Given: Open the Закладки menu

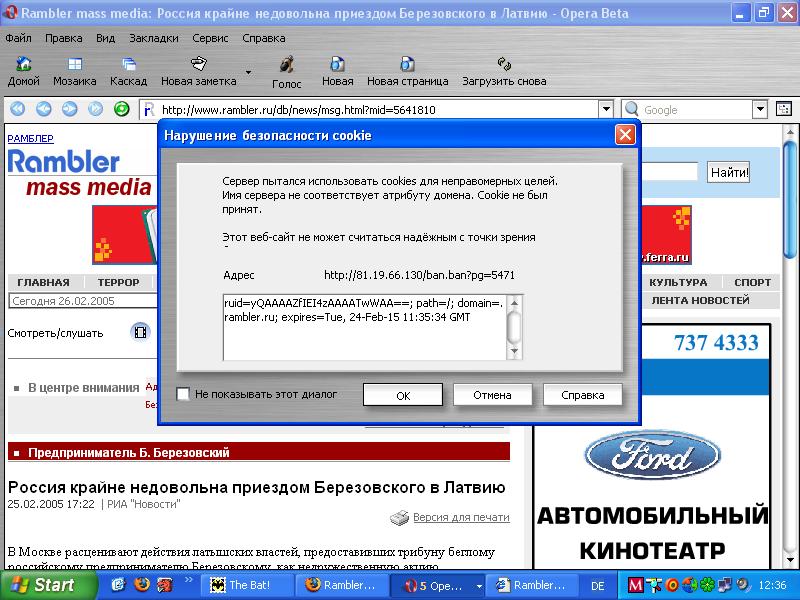Looking at the screenshot, I should click(x=154, y=38).
